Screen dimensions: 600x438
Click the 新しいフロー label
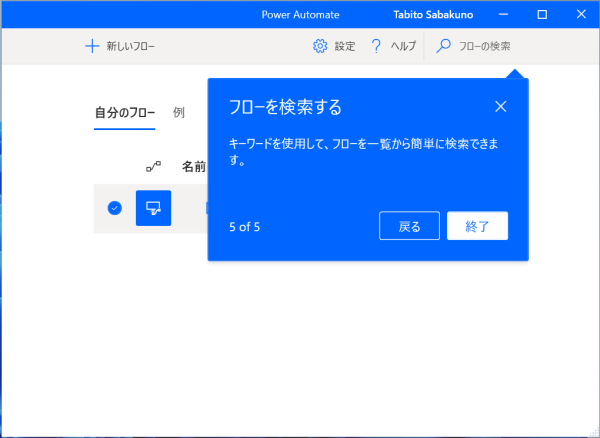coord(130,47)
